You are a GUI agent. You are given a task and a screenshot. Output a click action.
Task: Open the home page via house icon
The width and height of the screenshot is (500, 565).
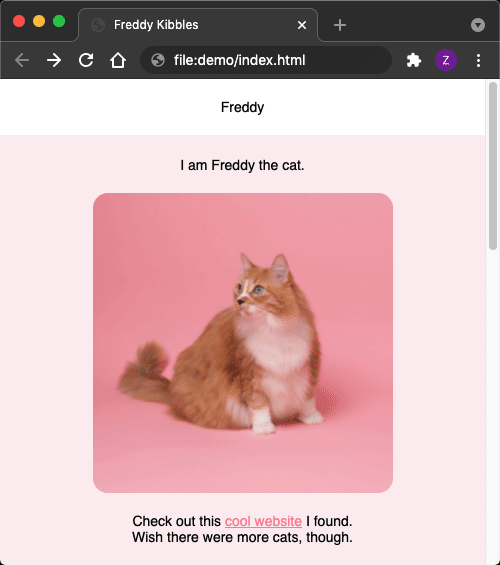click(x=118, y=60)
